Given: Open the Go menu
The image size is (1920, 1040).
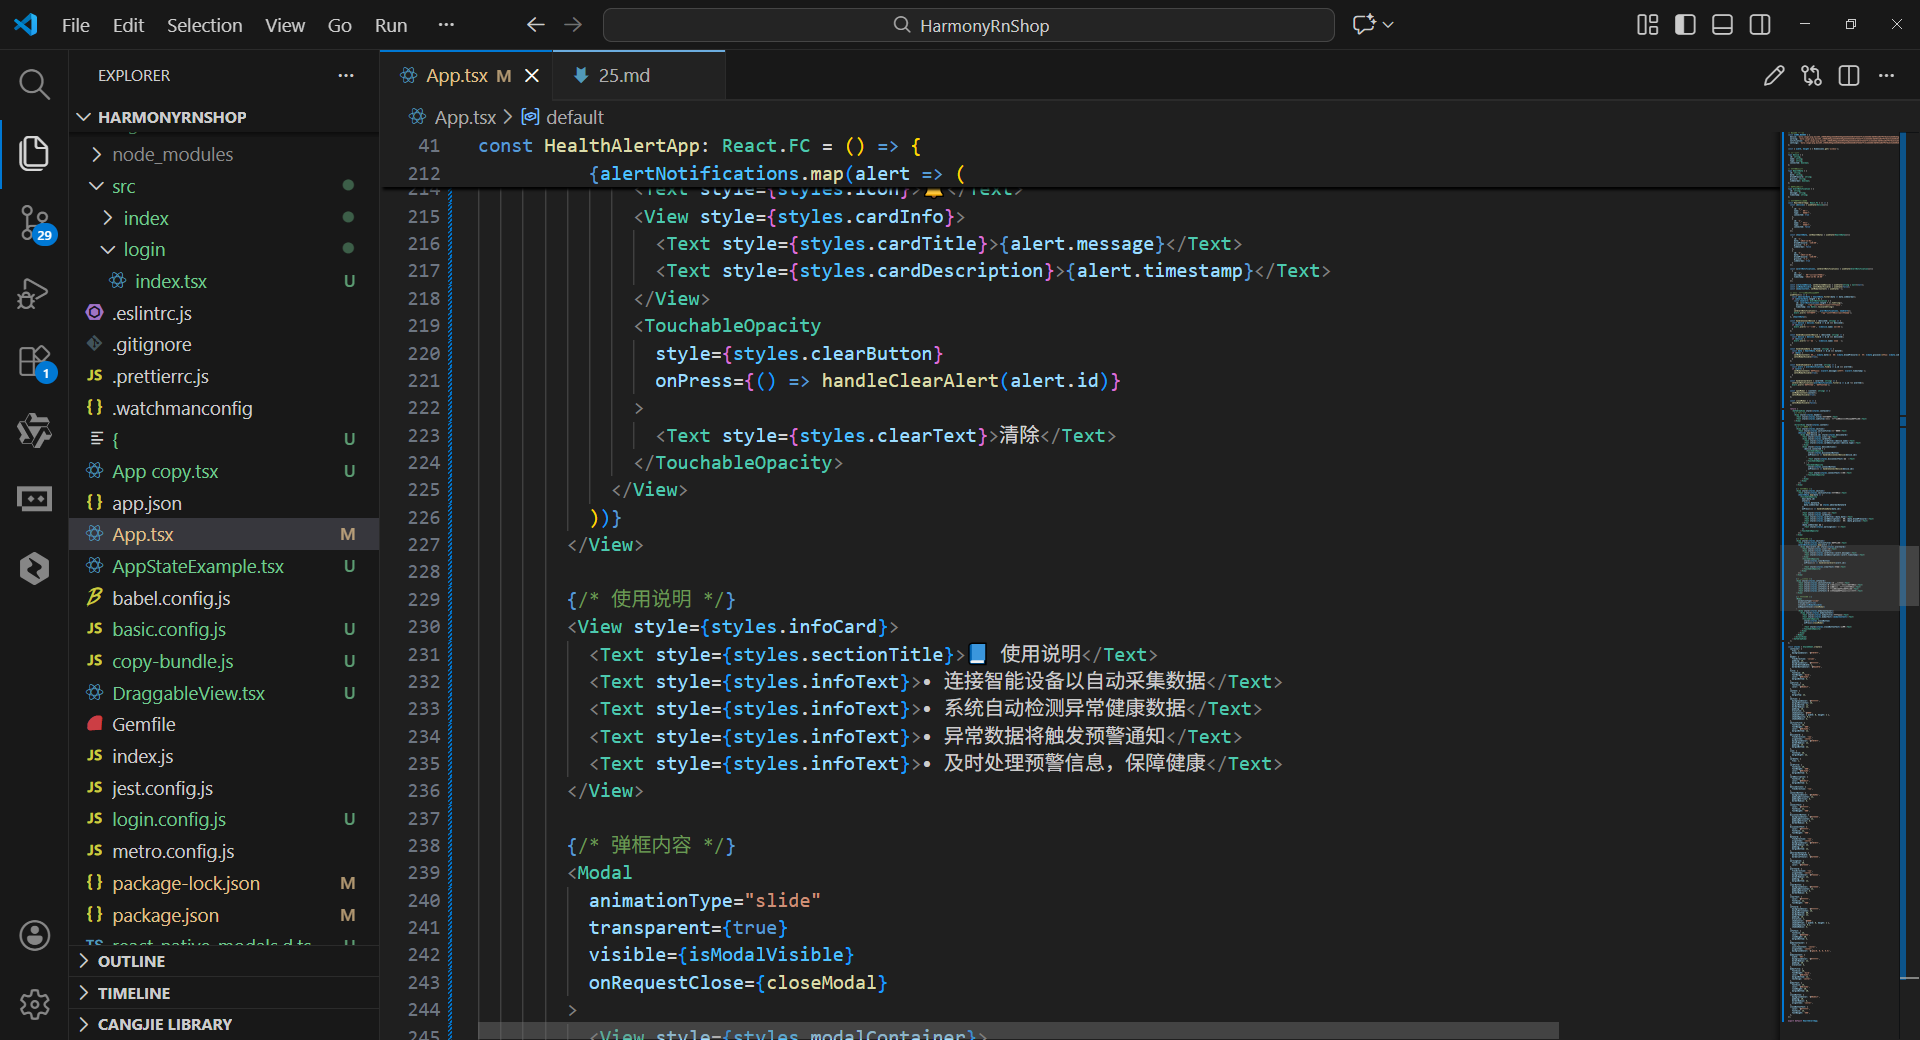Looking at the screenshot, I should (x=340, y=25).
